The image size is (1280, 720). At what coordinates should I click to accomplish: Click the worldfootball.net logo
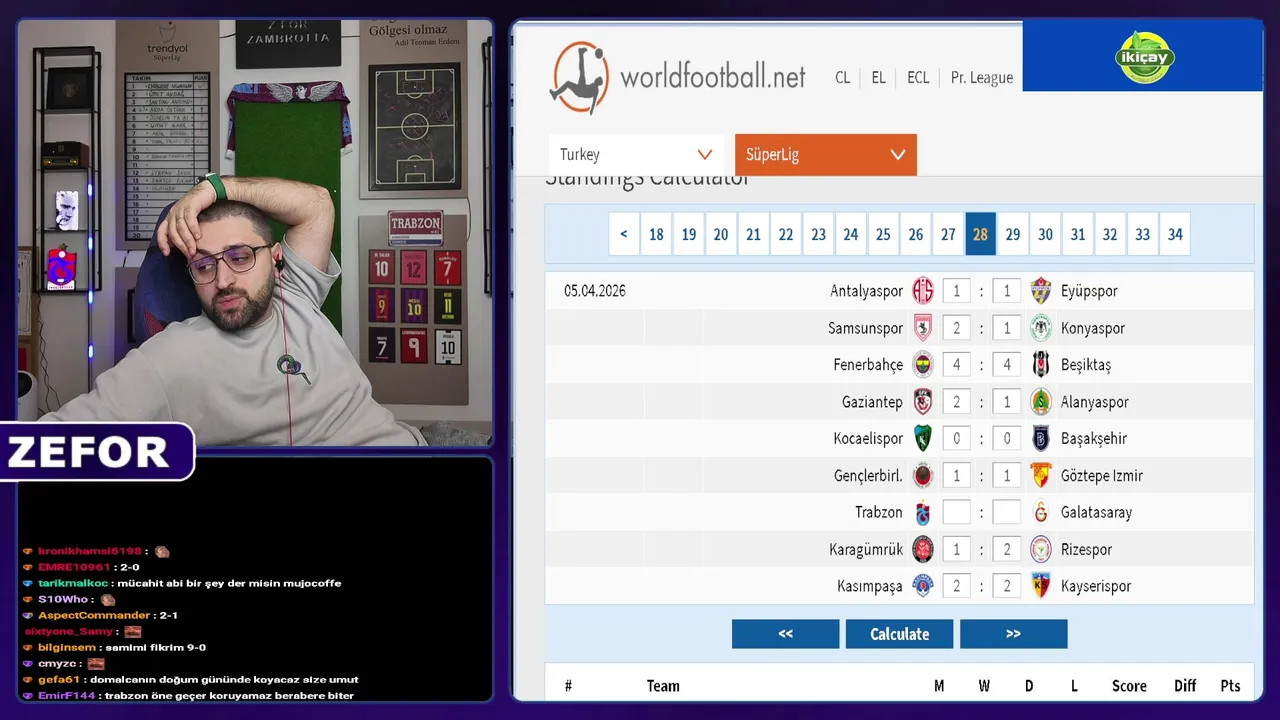[677, 77]
